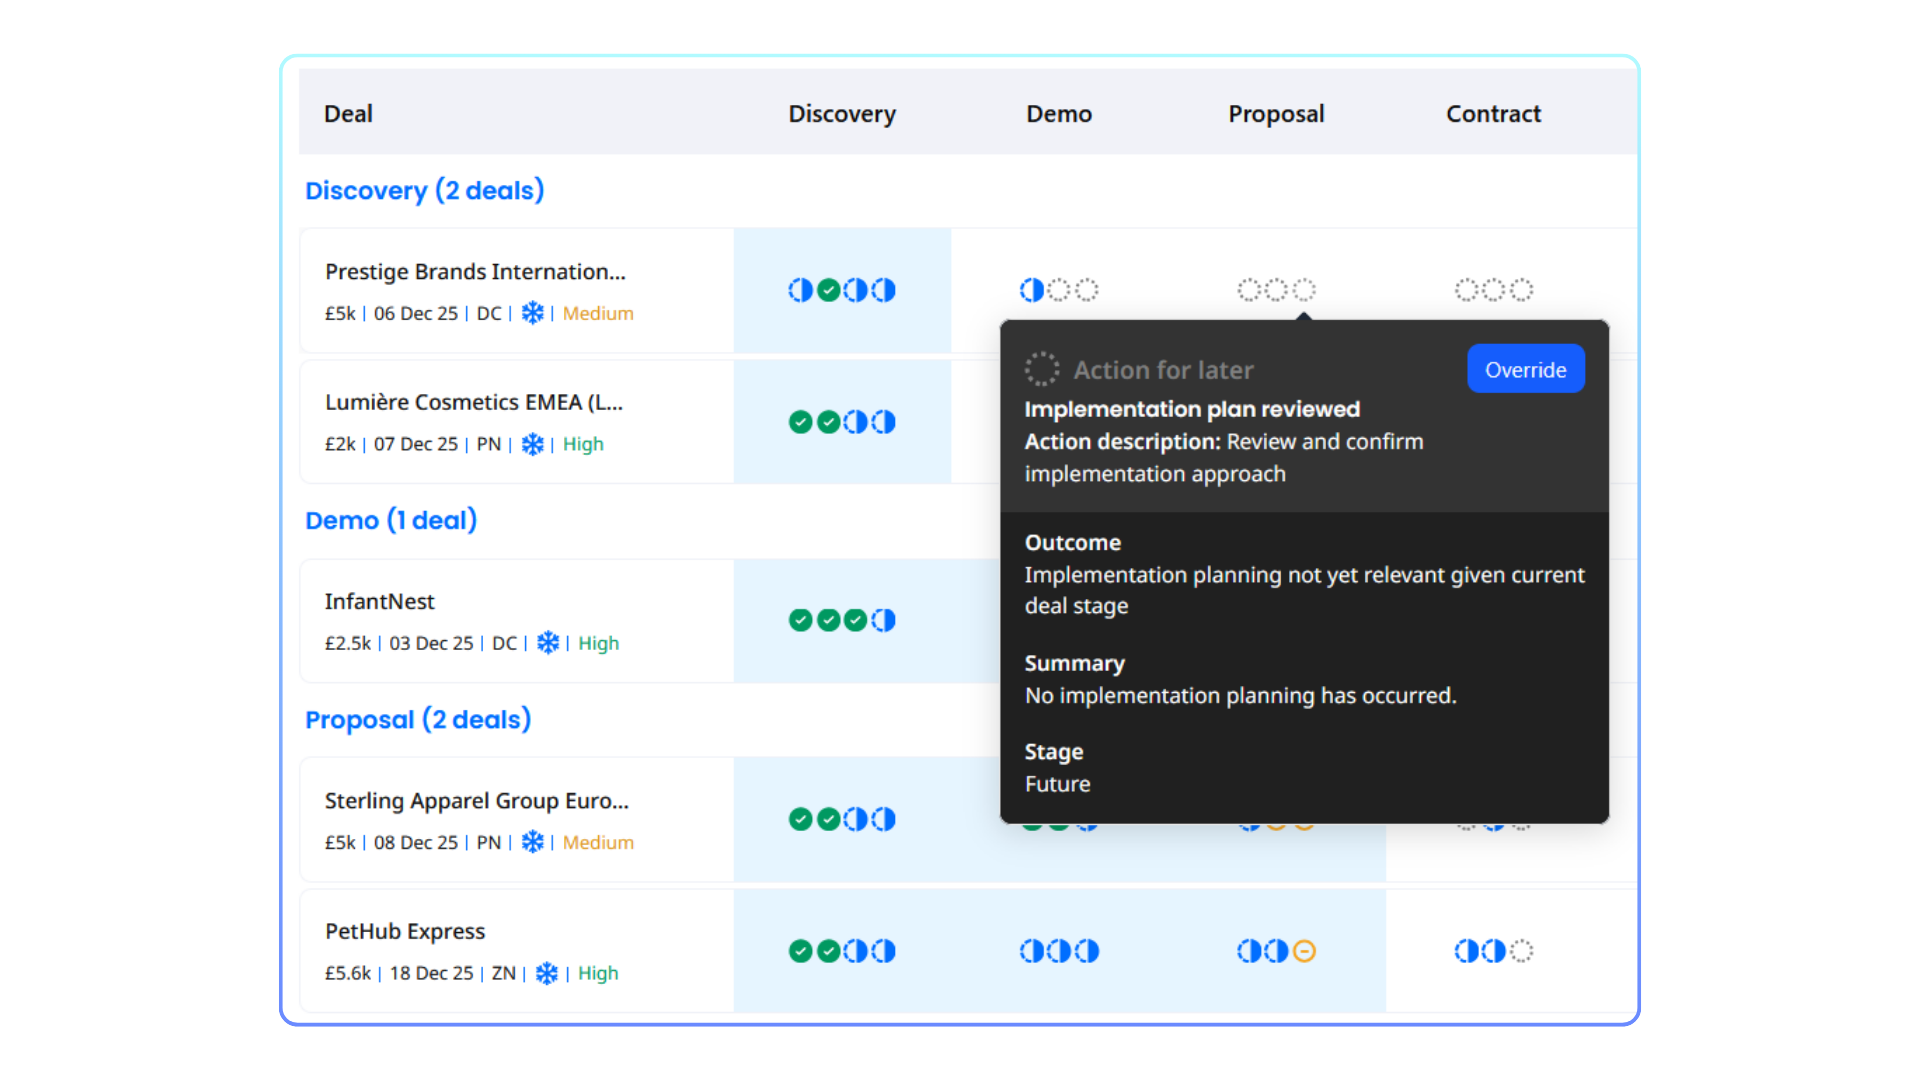Click dotted Action for later icon
This screenshot has height=1080, width=1920.
(x=1041, y=369)
